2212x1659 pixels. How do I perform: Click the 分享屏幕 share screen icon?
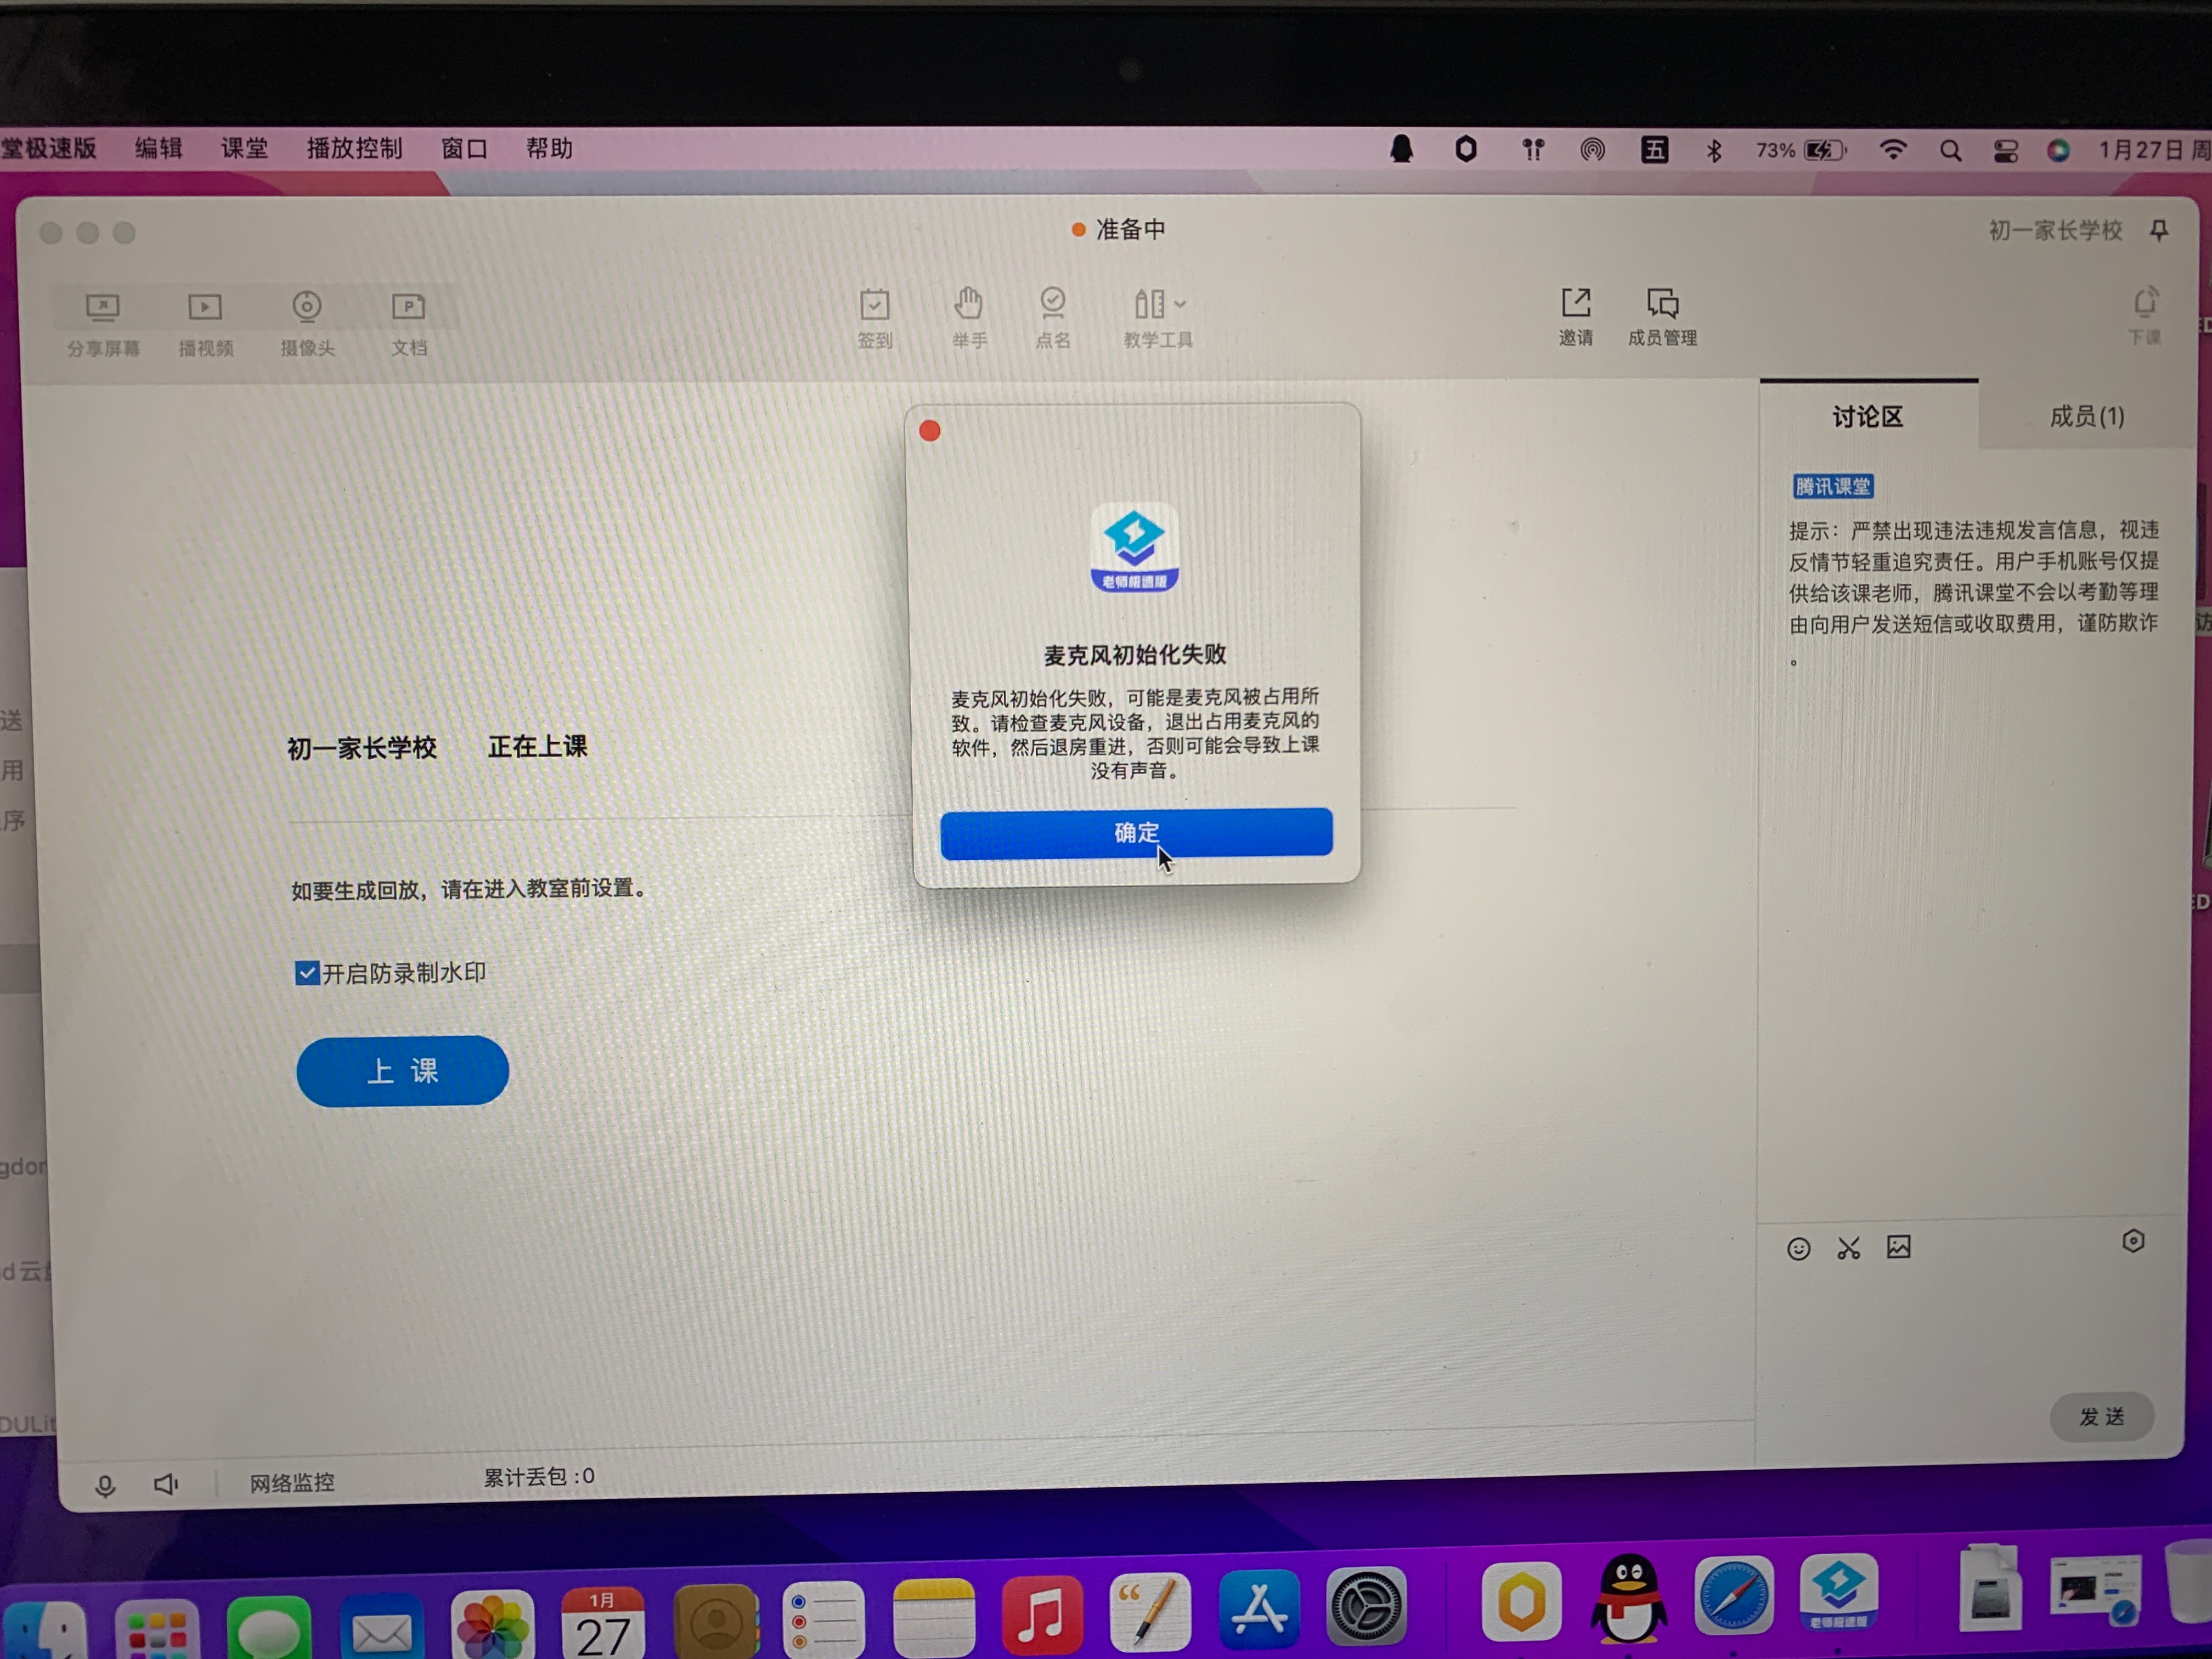tap(103, 308)
